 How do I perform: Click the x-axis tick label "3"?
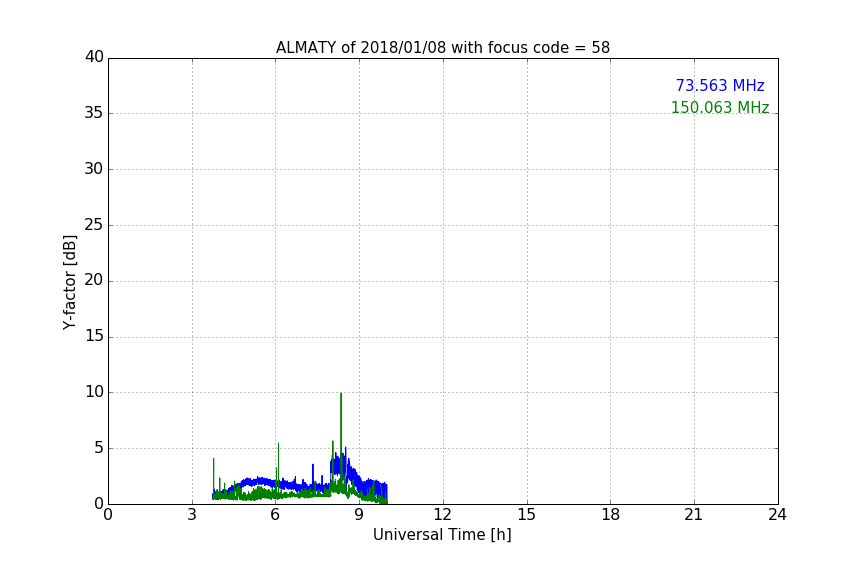(192, 515)
